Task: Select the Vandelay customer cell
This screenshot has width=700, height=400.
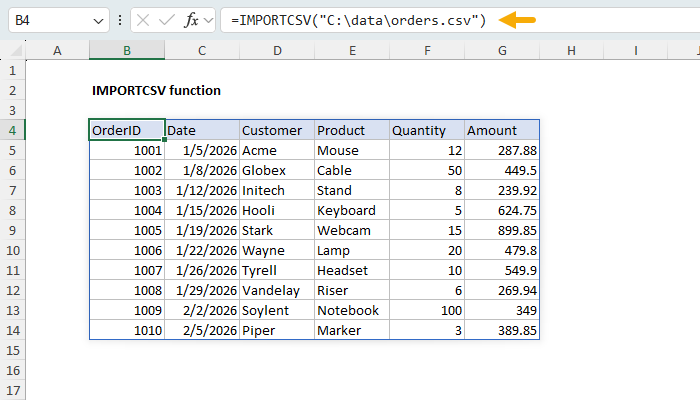Action: (277, 291)
